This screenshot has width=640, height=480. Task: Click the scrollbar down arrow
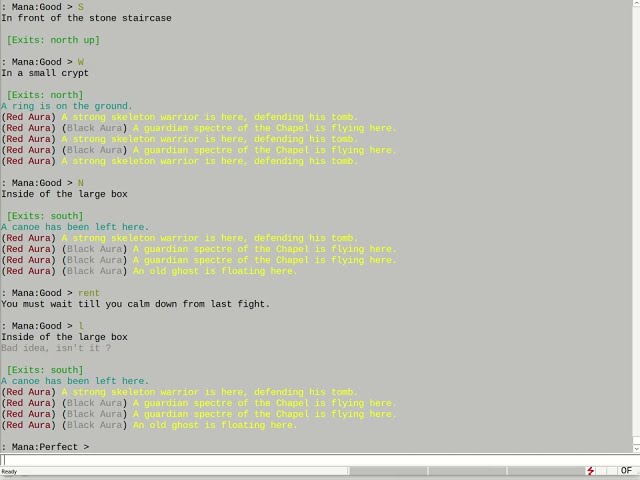[636, 449]
